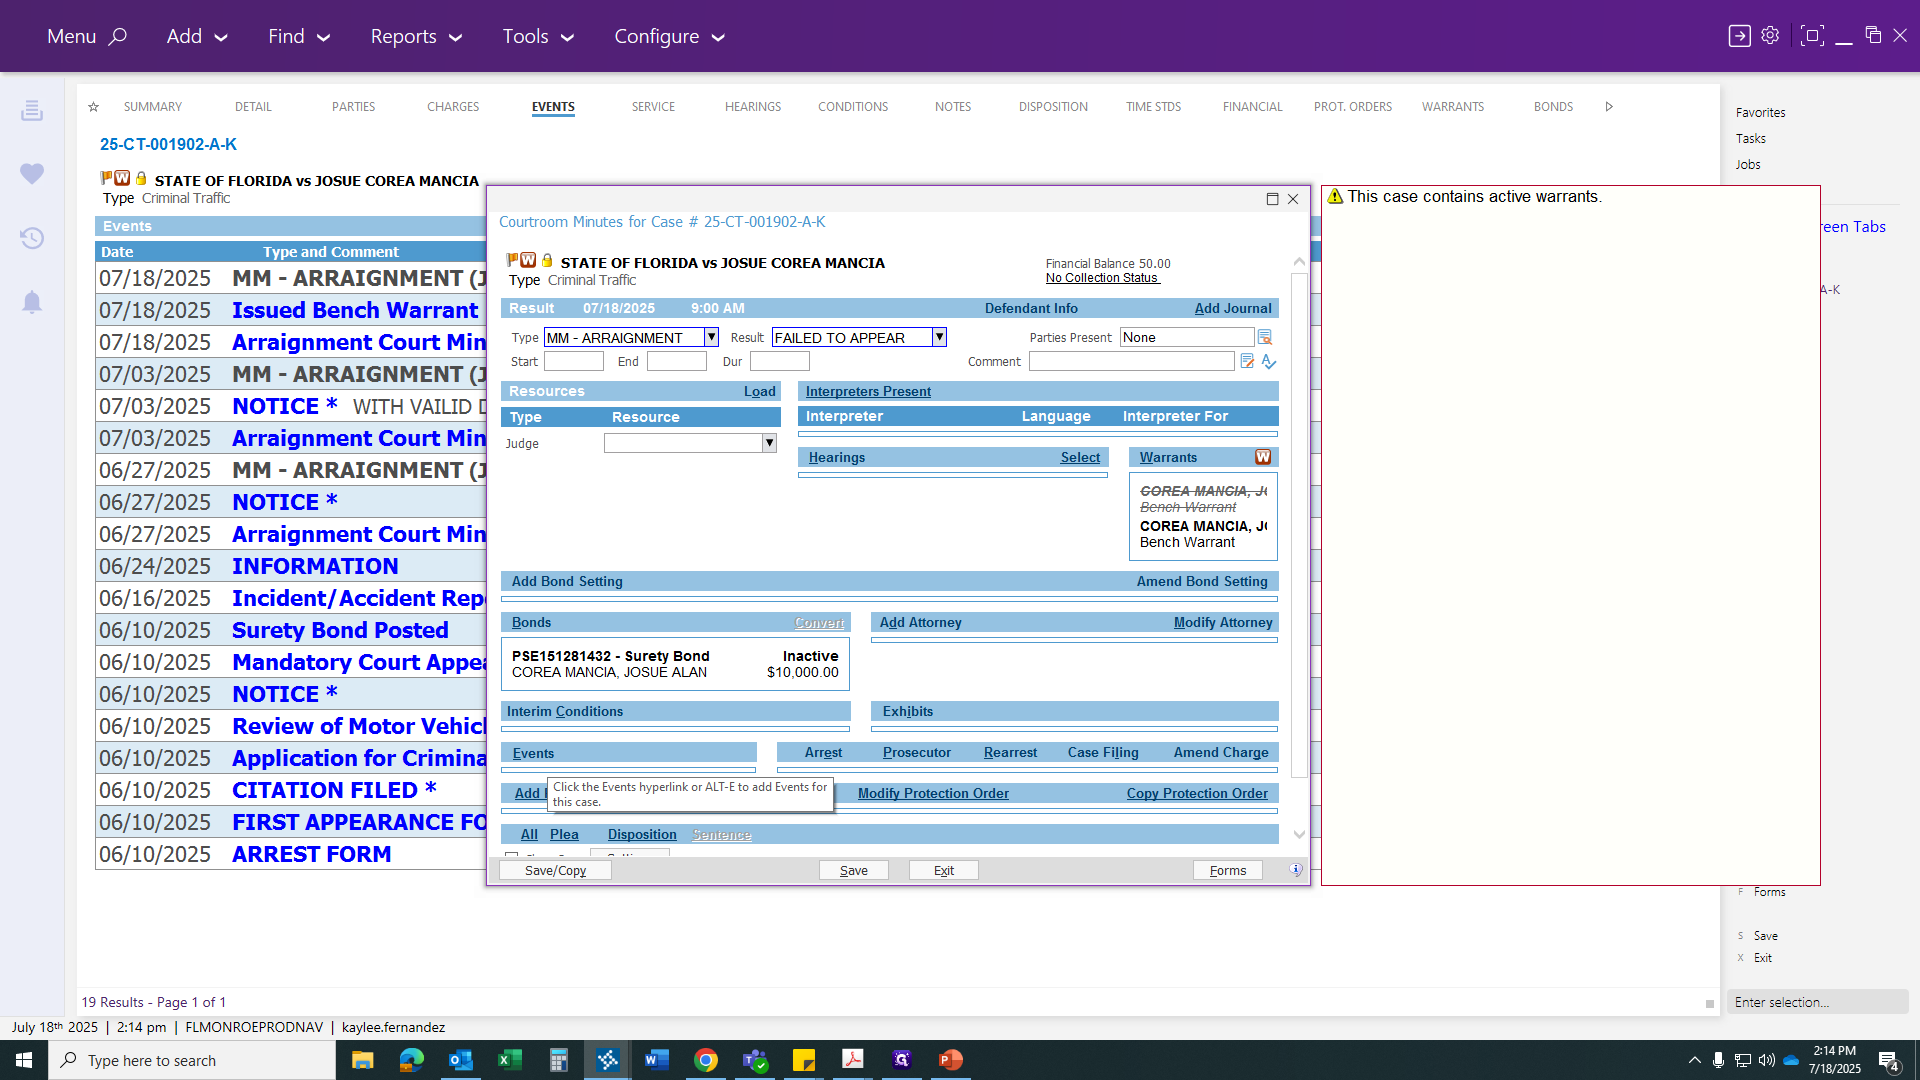Image resolution: width=1920 pixels, height=1080 pixels.
Task: Click the Exit button in Courtroom Minutes
Action: pos(943,870)
